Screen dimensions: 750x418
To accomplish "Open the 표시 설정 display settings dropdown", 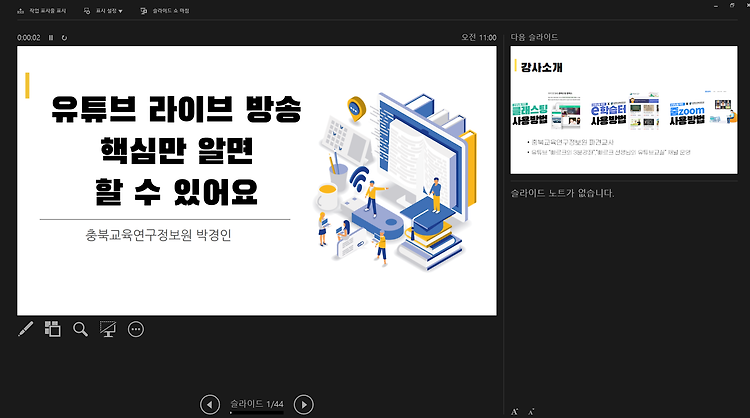I will click(103, 11).
